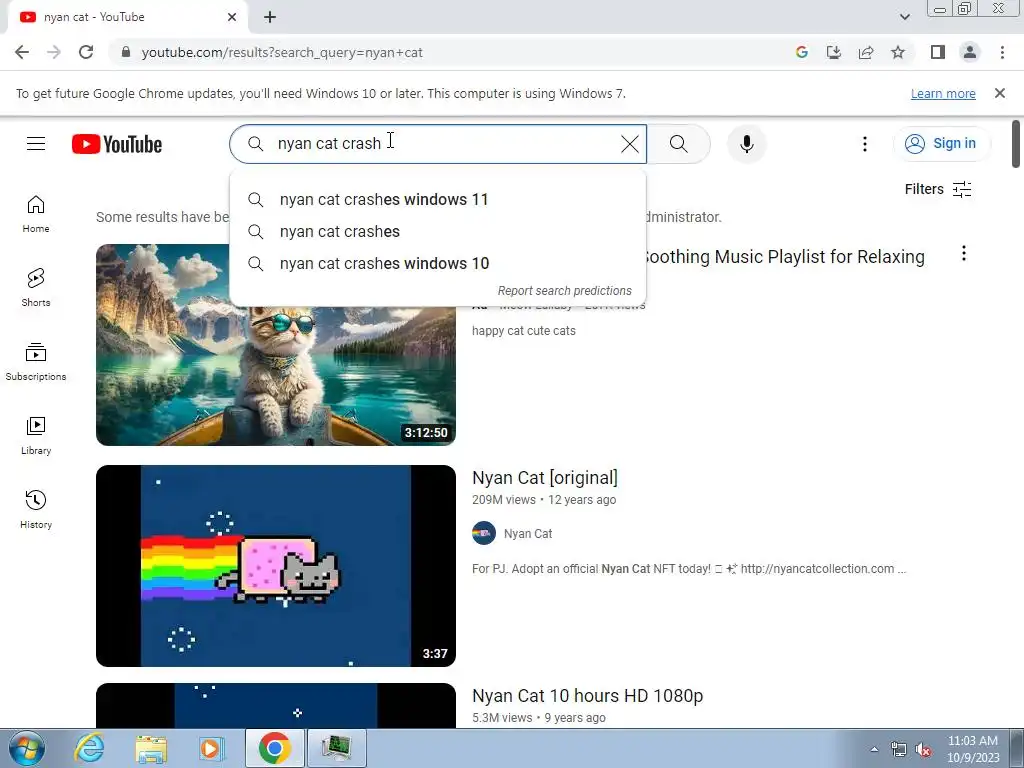Select suggestion 'nyan cat crashes'
Viewport: 1024px width, 768px height.
click(438, 232)
